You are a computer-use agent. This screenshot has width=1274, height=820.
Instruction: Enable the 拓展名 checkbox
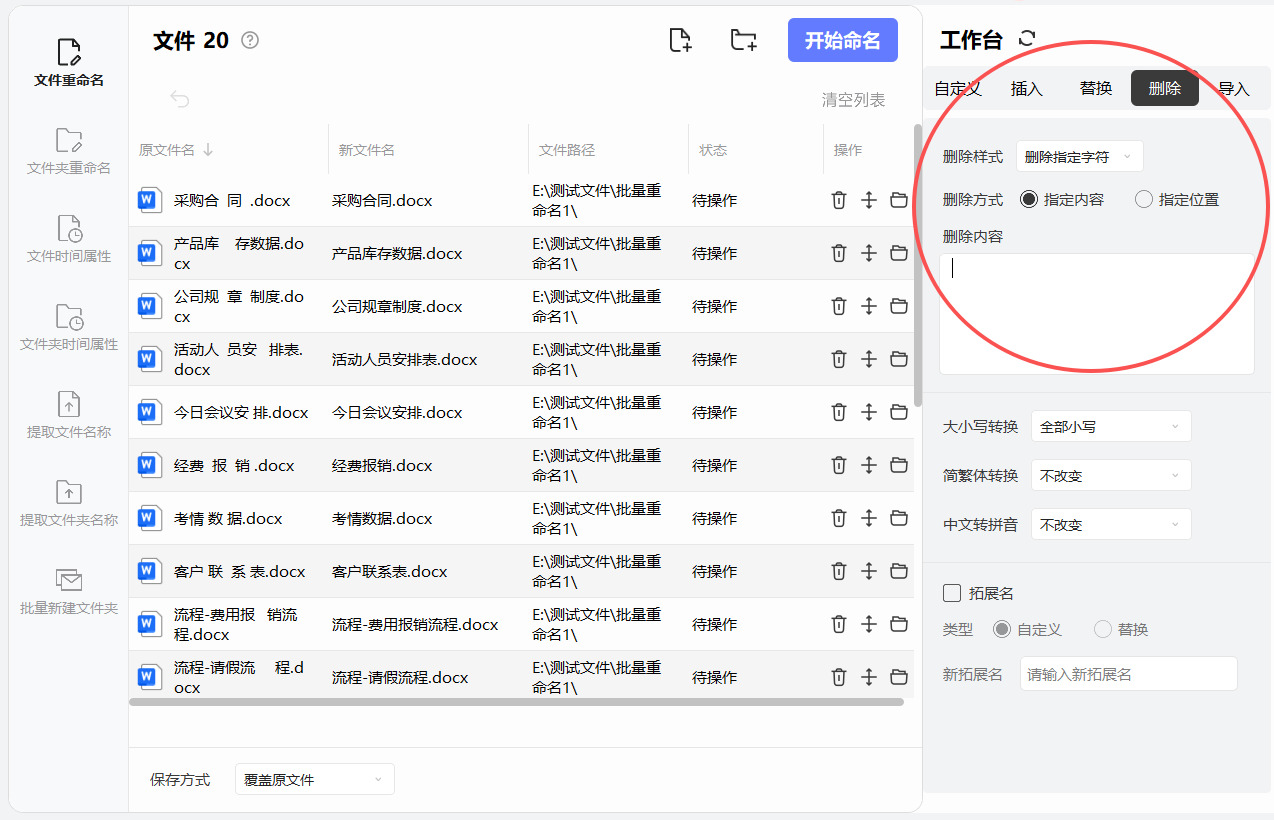[x=952, y=593]
